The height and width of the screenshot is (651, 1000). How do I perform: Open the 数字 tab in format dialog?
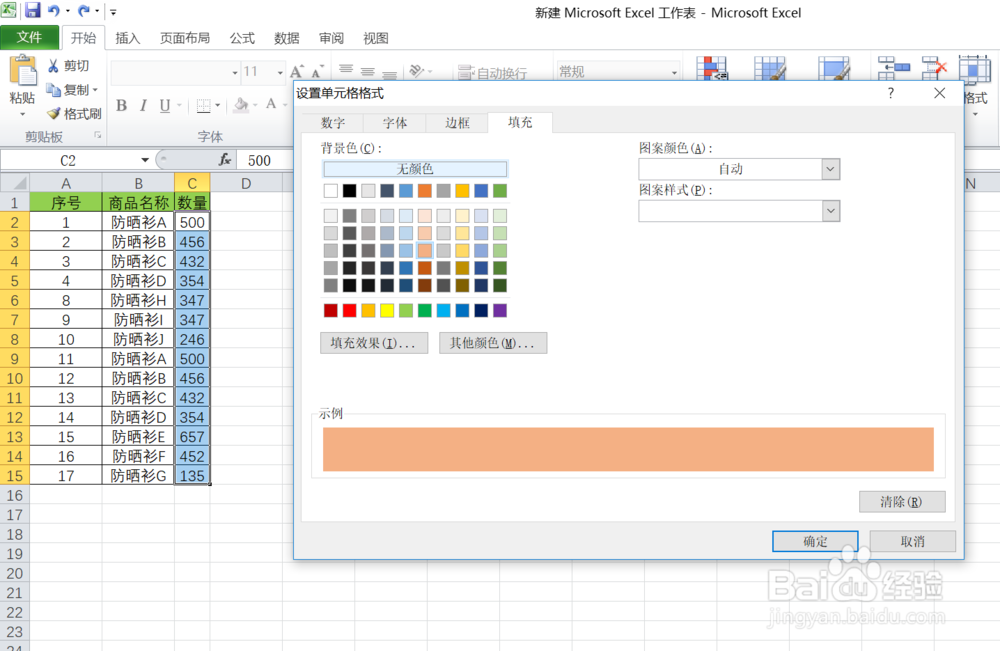pos(333,122)
